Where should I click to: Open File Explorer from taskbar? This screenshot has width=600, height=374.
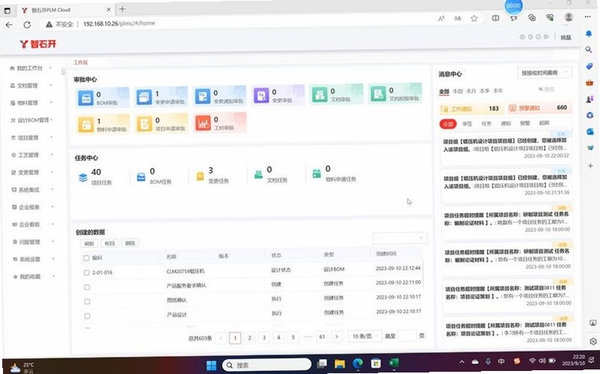click(339, 363)
